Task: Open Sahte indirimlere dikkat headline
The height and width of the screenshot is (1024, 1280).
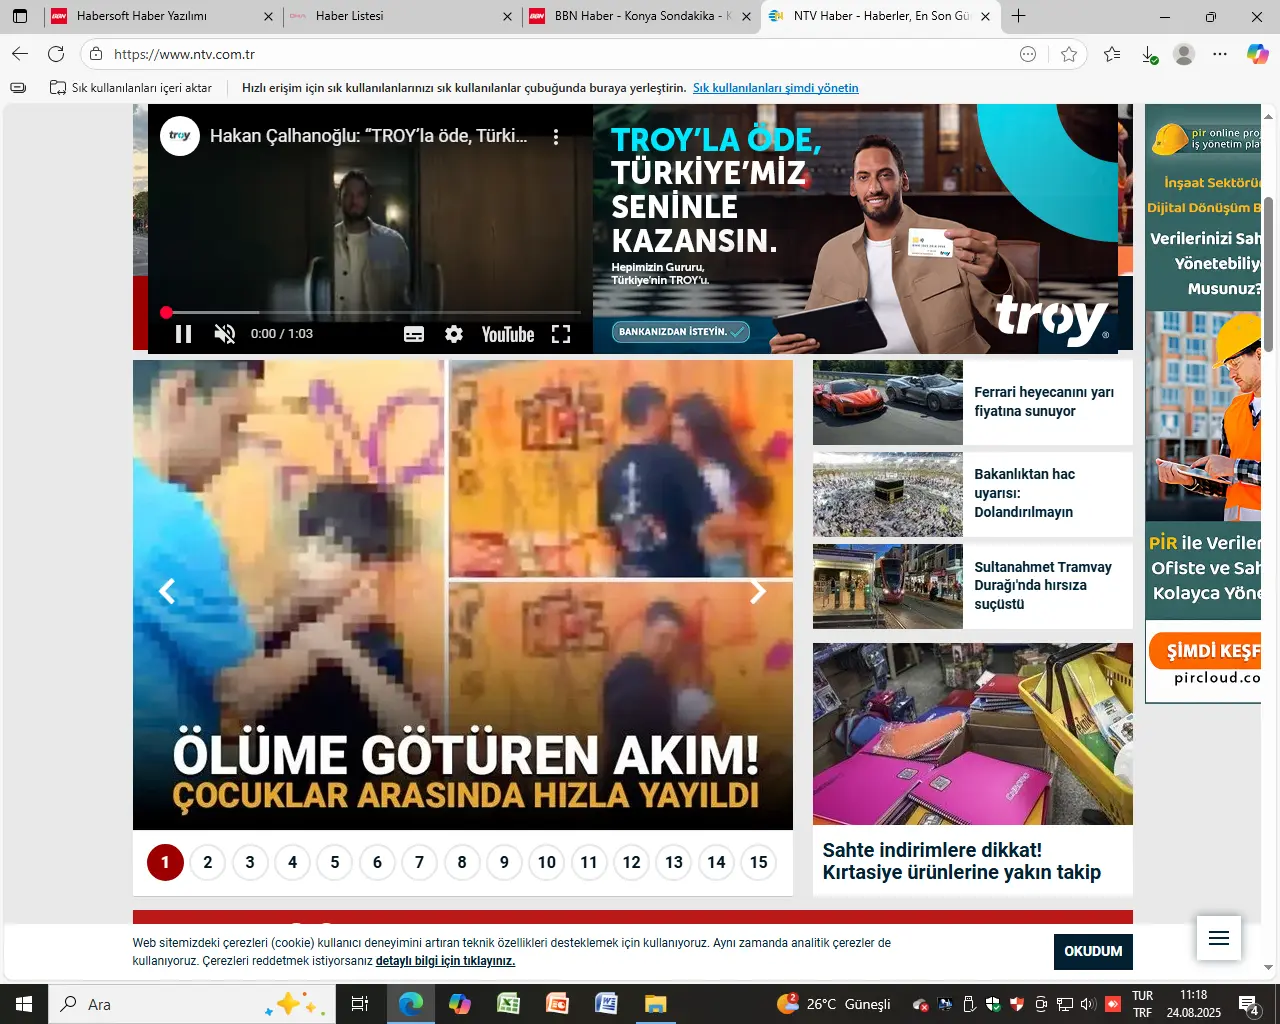Action: pyautogui.click(x=962, y=861)
